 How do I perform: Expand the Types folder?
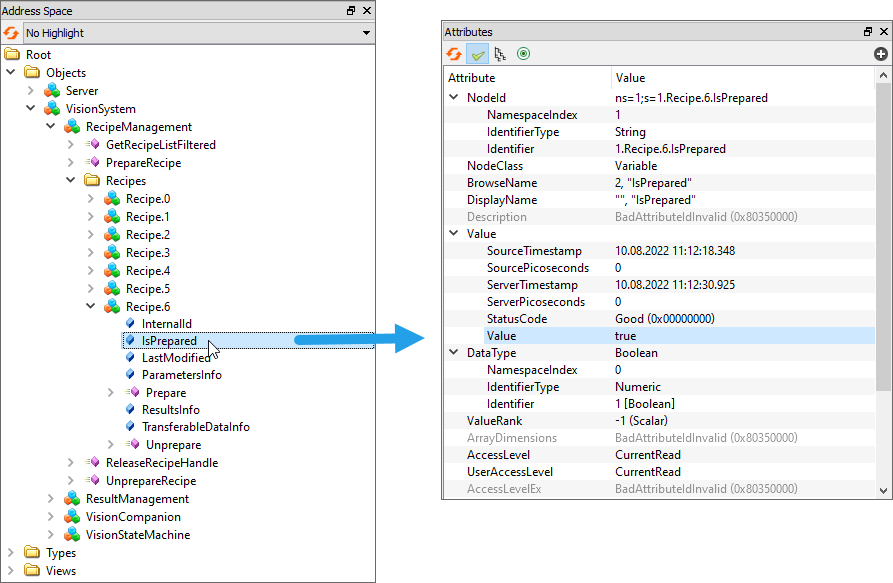click(11, 553)
